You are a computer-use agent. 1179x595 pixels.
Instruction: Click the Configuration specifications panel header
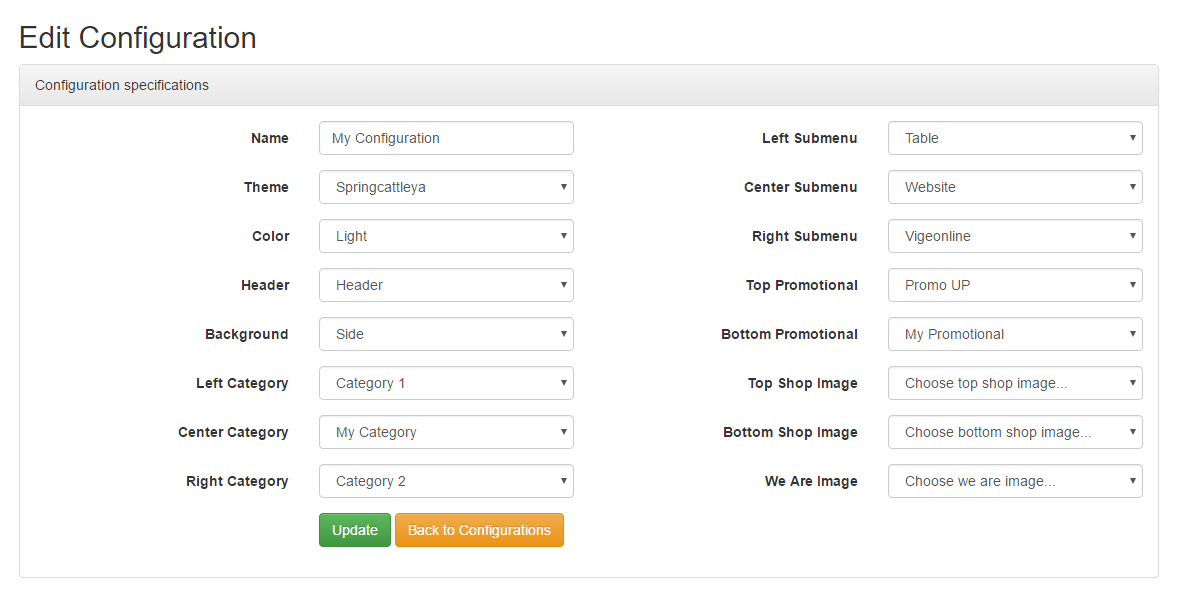click(589, 85)
